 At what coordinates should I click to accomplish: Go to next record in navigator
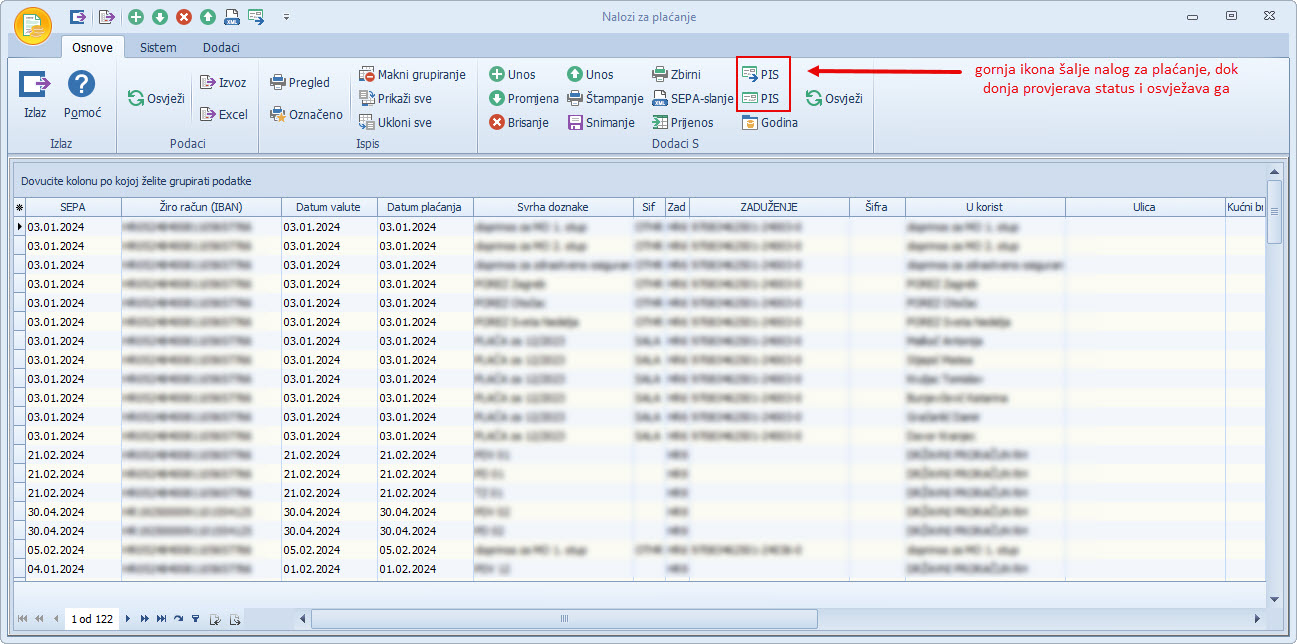(x=128, y=619)
